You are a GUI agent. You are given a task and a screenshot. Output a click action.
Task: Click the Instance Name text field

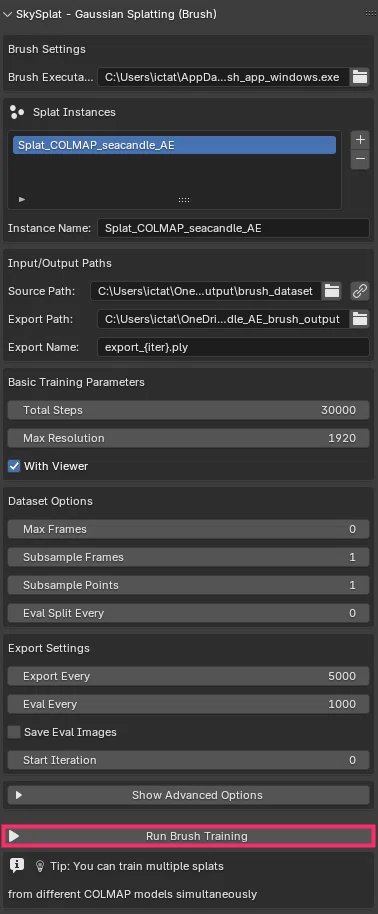pyautogui.click(x=233, y=228)
